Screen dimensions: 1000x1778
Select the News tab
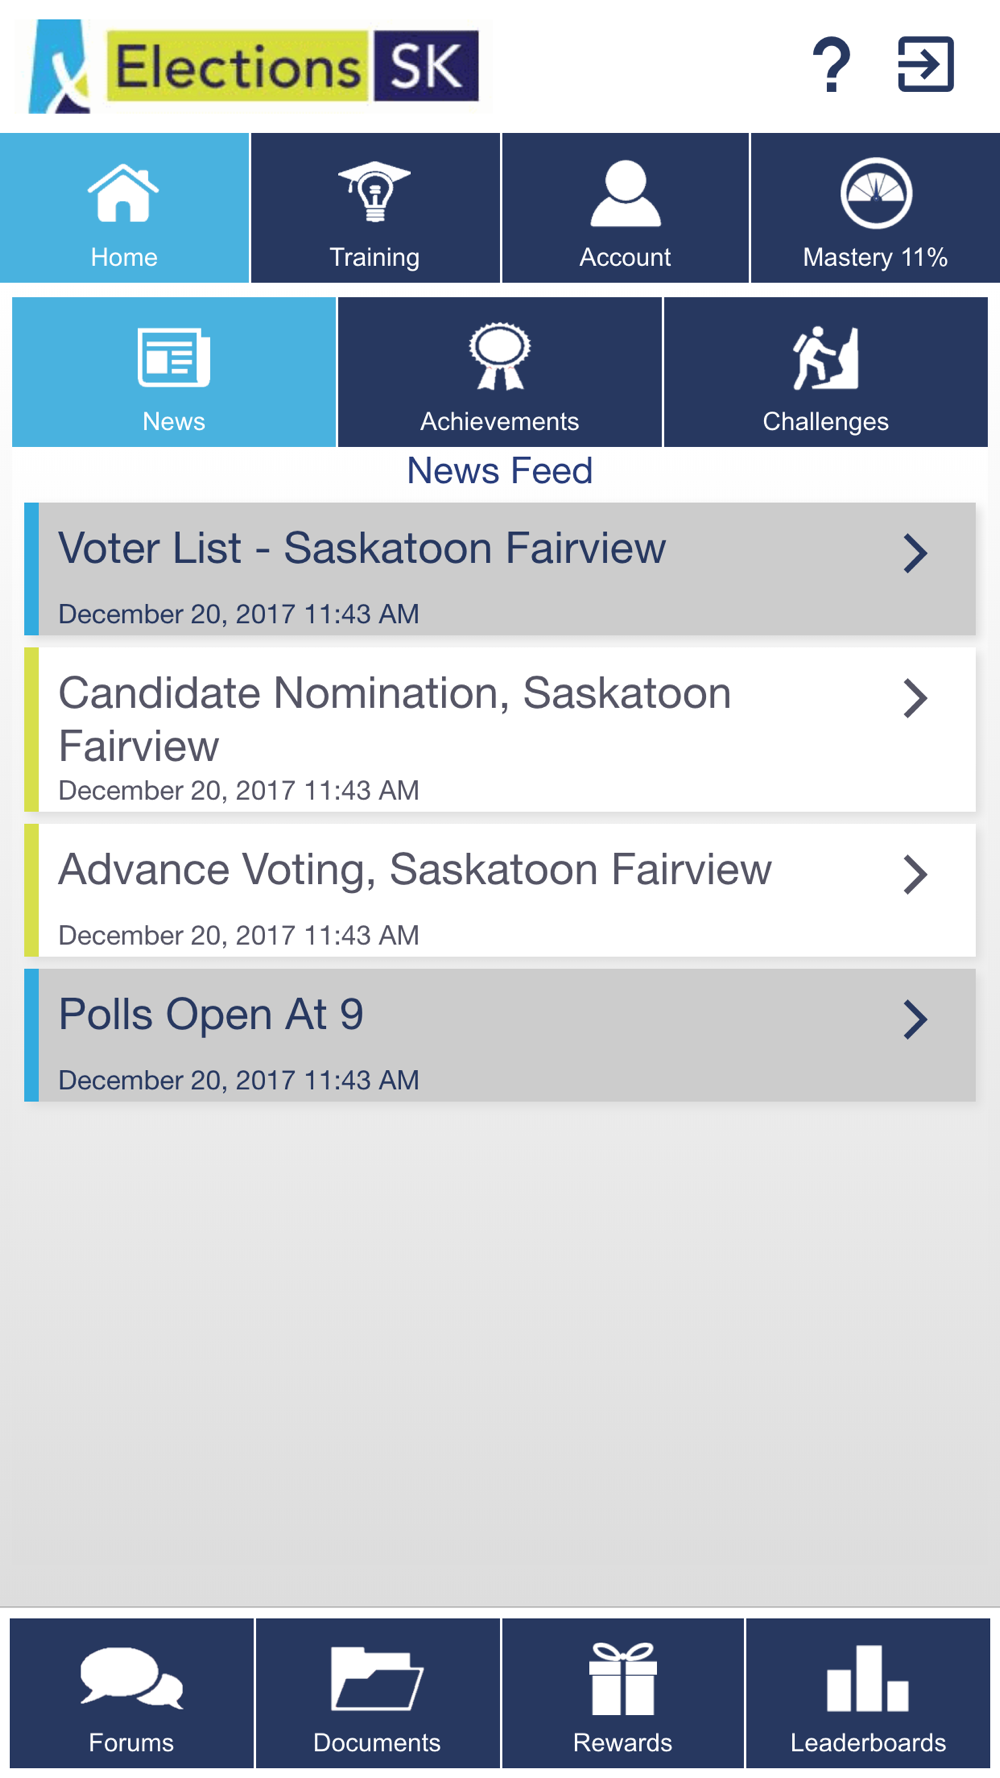click(174, 372)
